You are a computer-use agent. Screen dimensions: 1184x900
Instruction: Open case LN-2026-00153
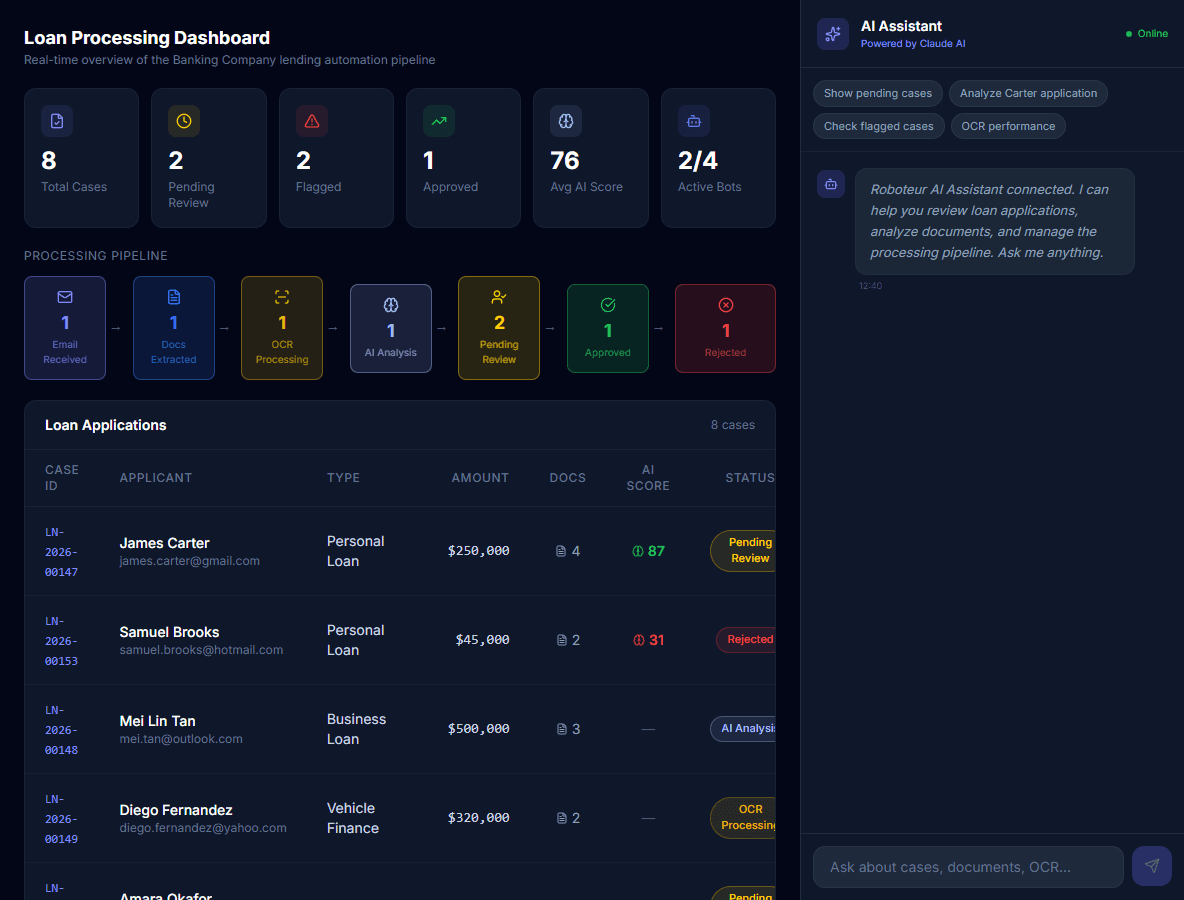(61, 641)
